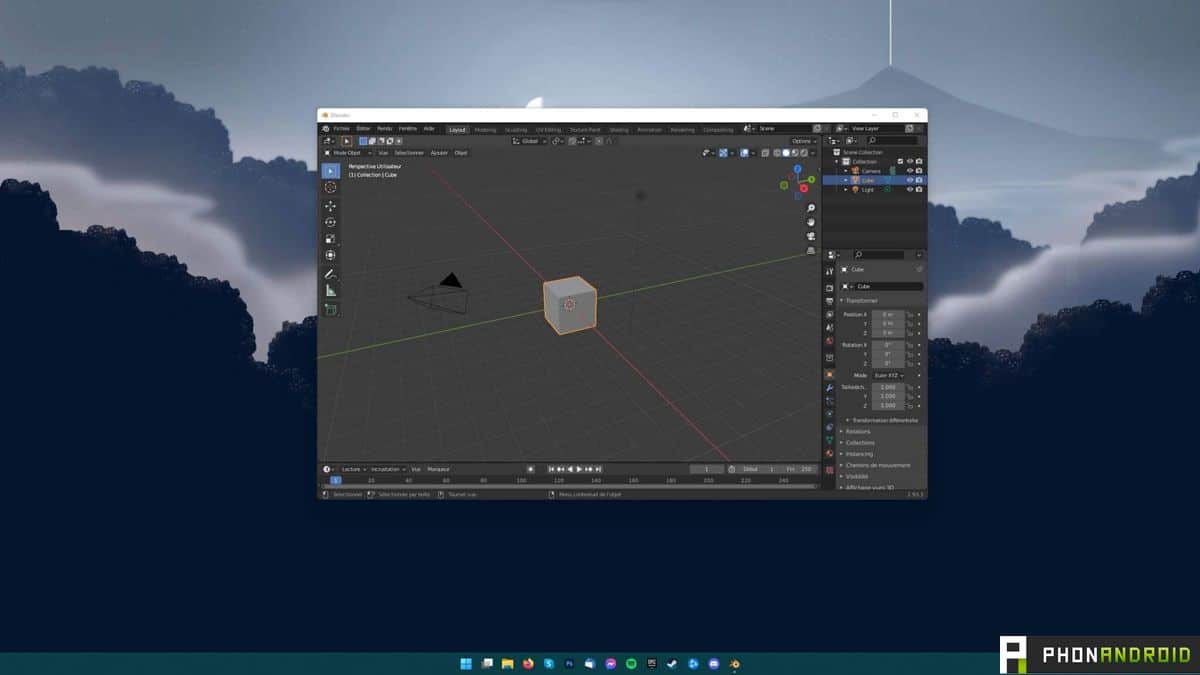Jump to the first frame
Image resolution: width=1200 pixels, height=675 pixels.
pos(551,469)
